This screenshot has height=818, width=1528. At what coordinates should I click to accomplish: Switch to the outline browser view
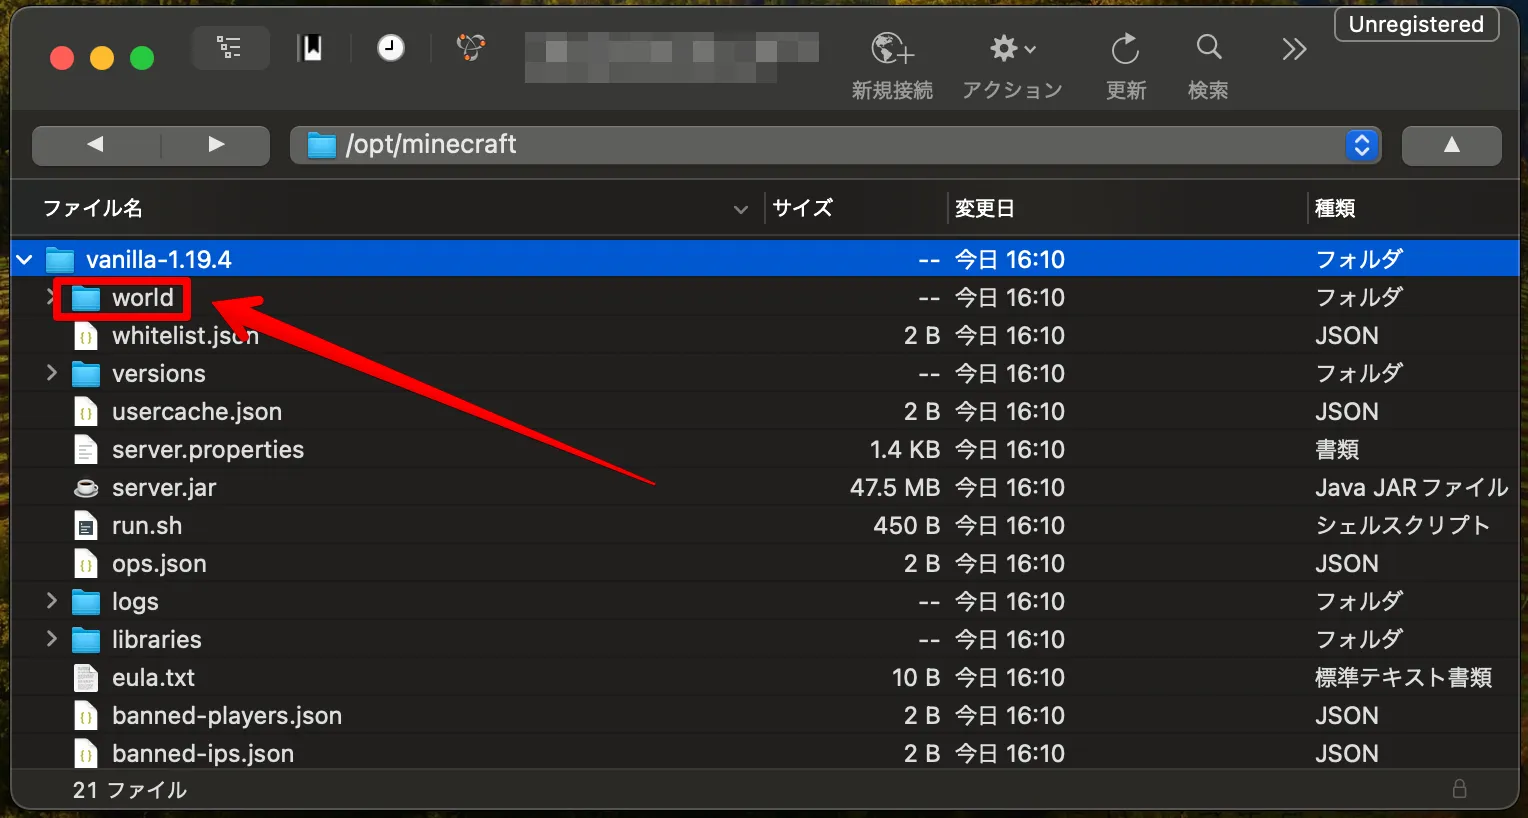tap(230, 47)
